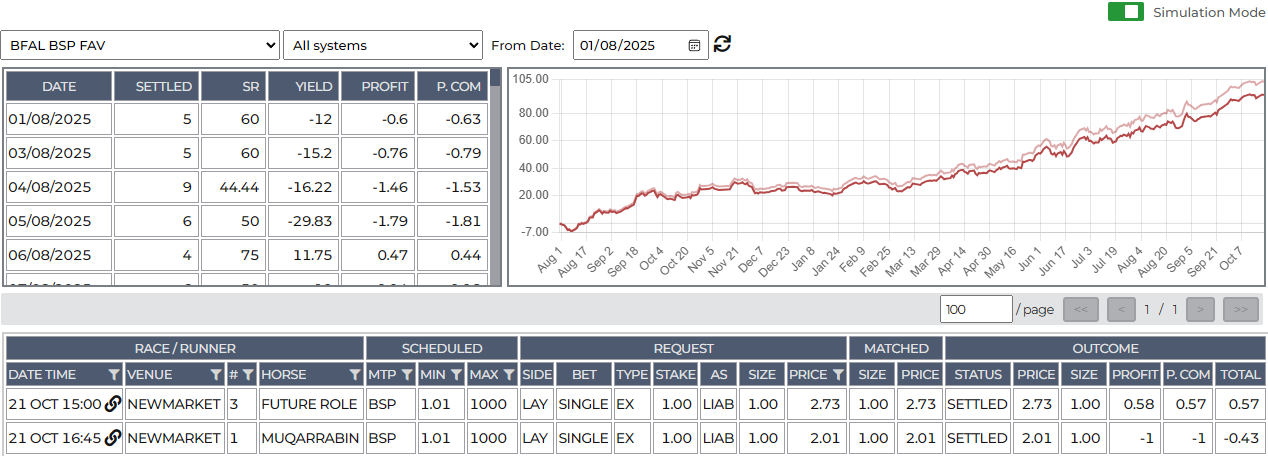
Task: Open link icon for 21 OCT 16:45 race
Action: 113,437
